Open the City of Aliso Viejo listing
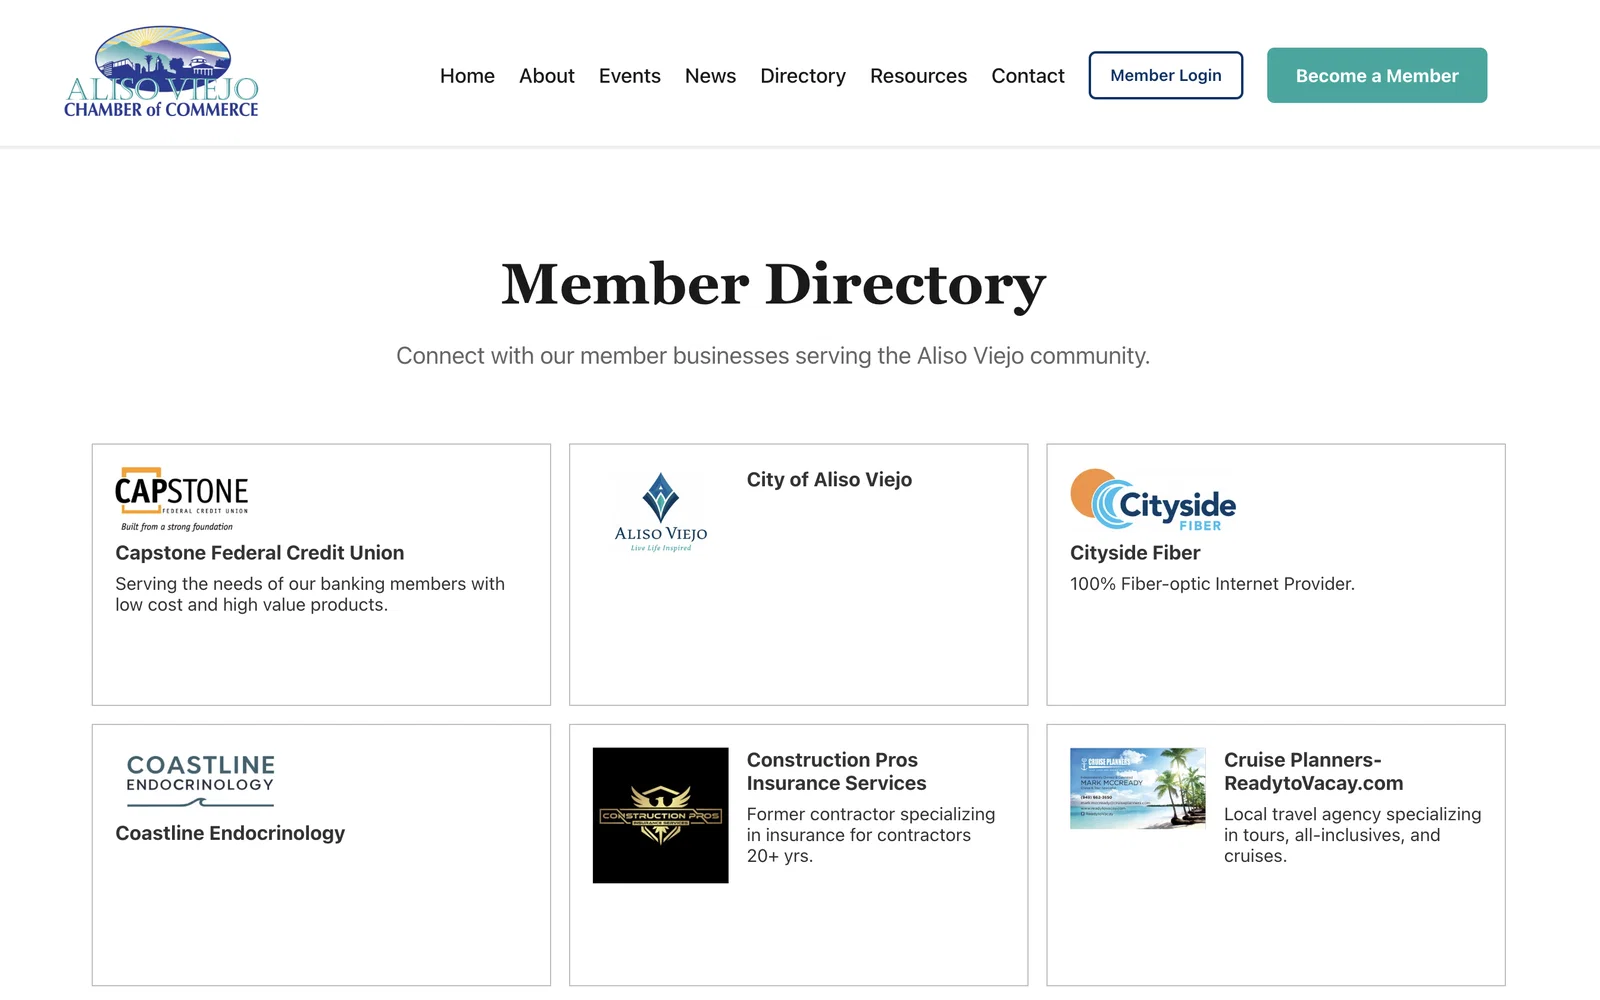 [x=829, y=480]
